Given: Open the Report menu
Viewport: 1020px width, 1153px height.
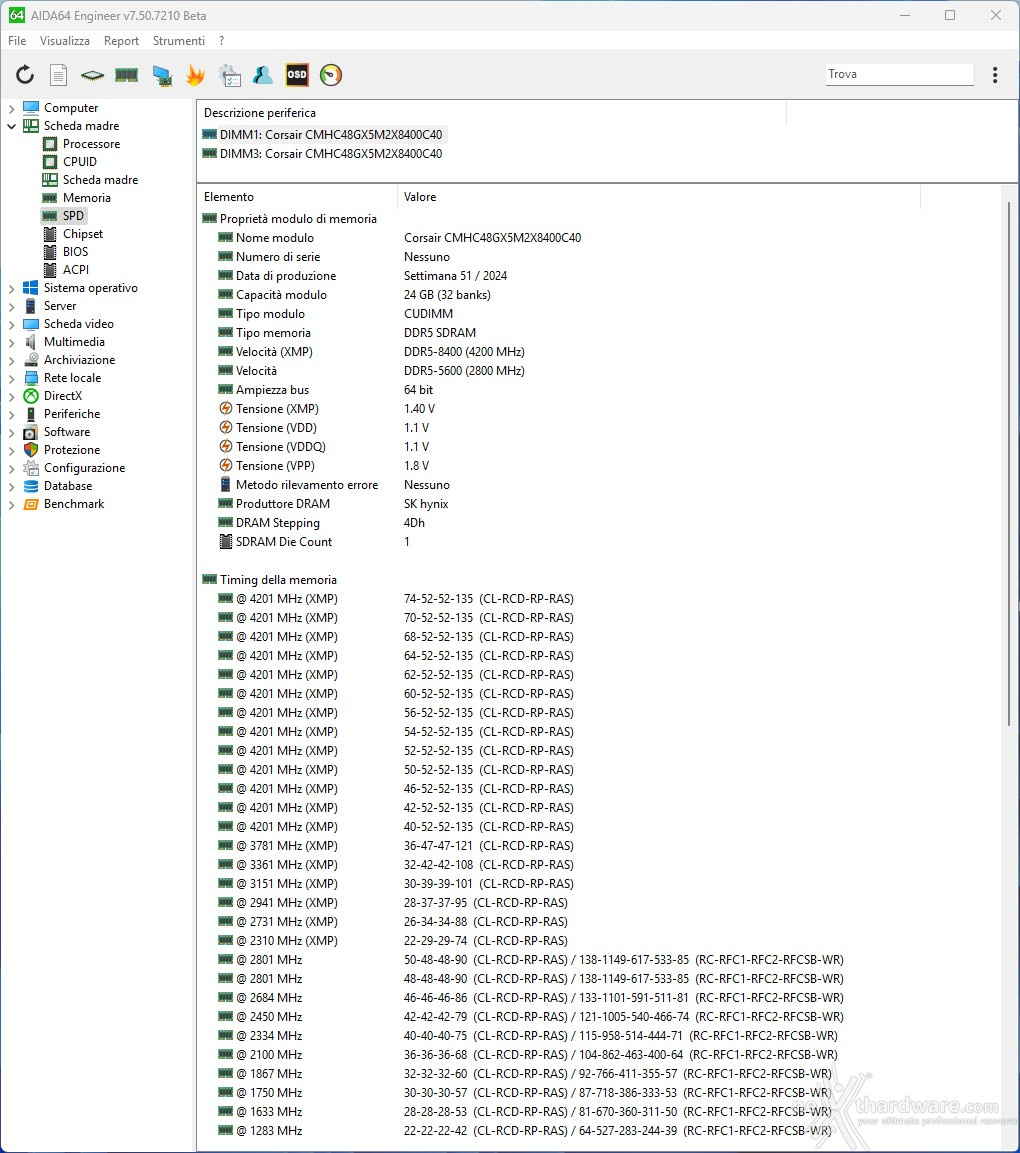Looking at the screenshot, I should (121, 41).
